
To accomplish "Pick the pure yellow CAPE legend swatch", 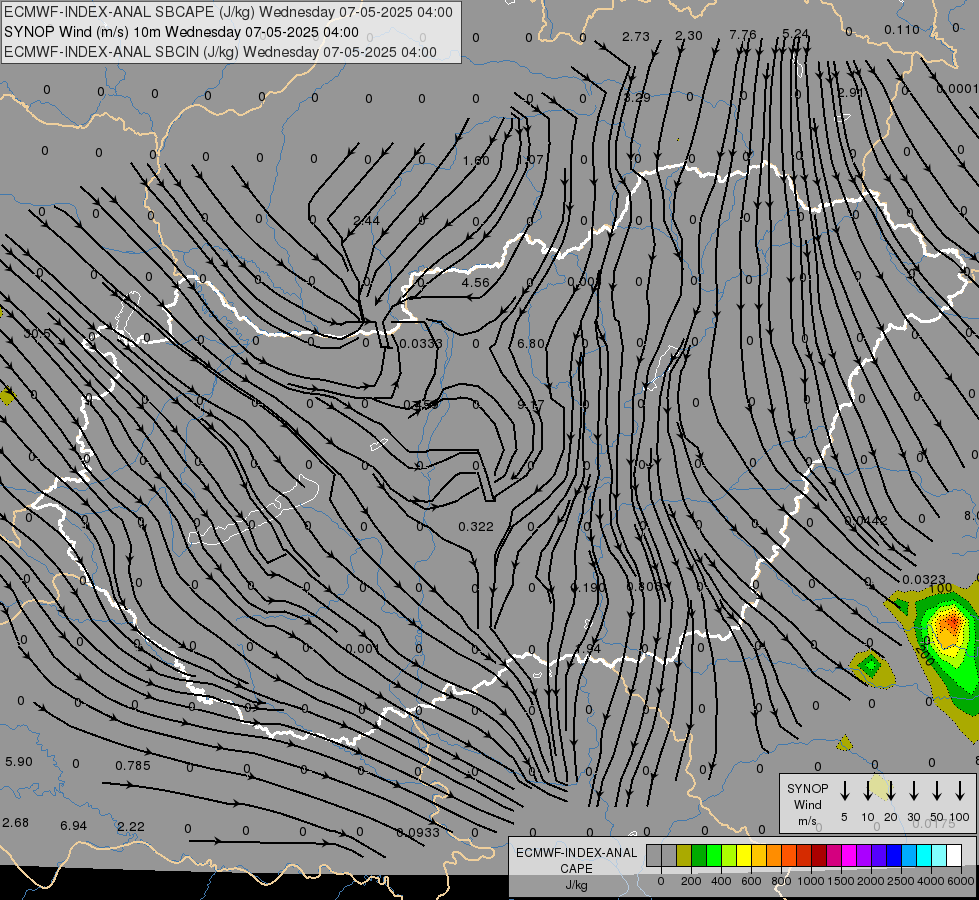I will pos(744,855).
